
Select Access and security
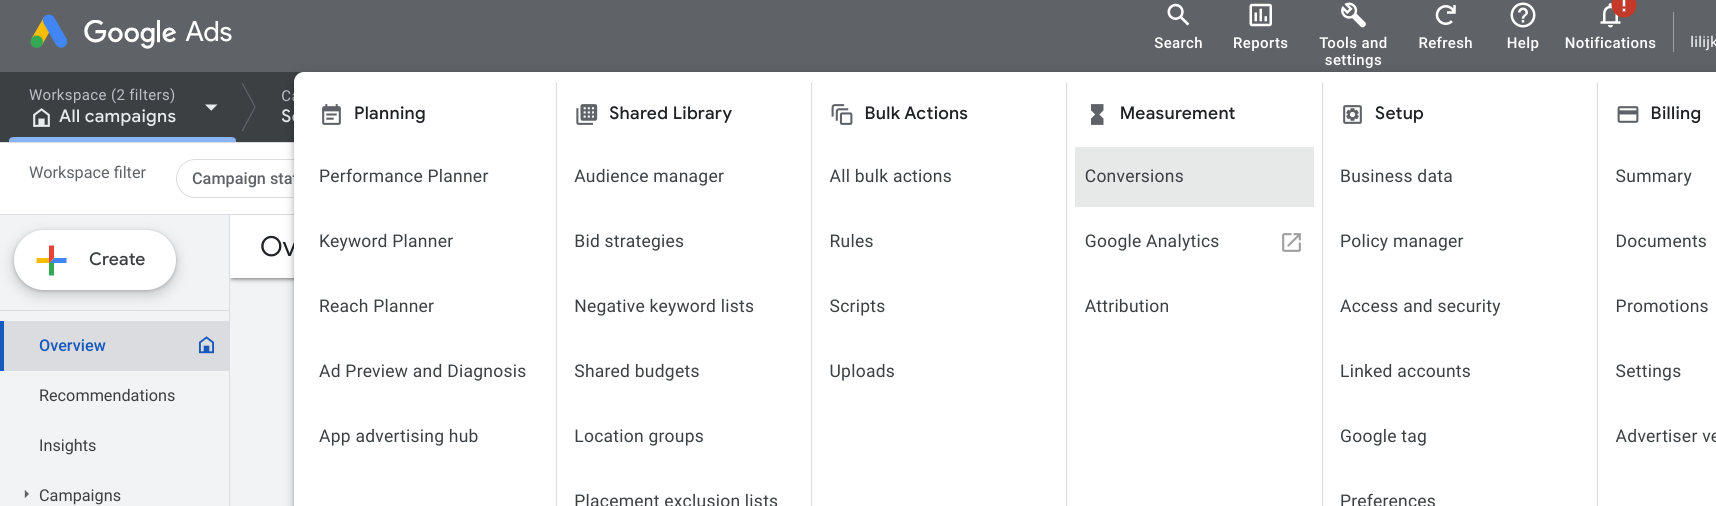tap(1420, 306)
